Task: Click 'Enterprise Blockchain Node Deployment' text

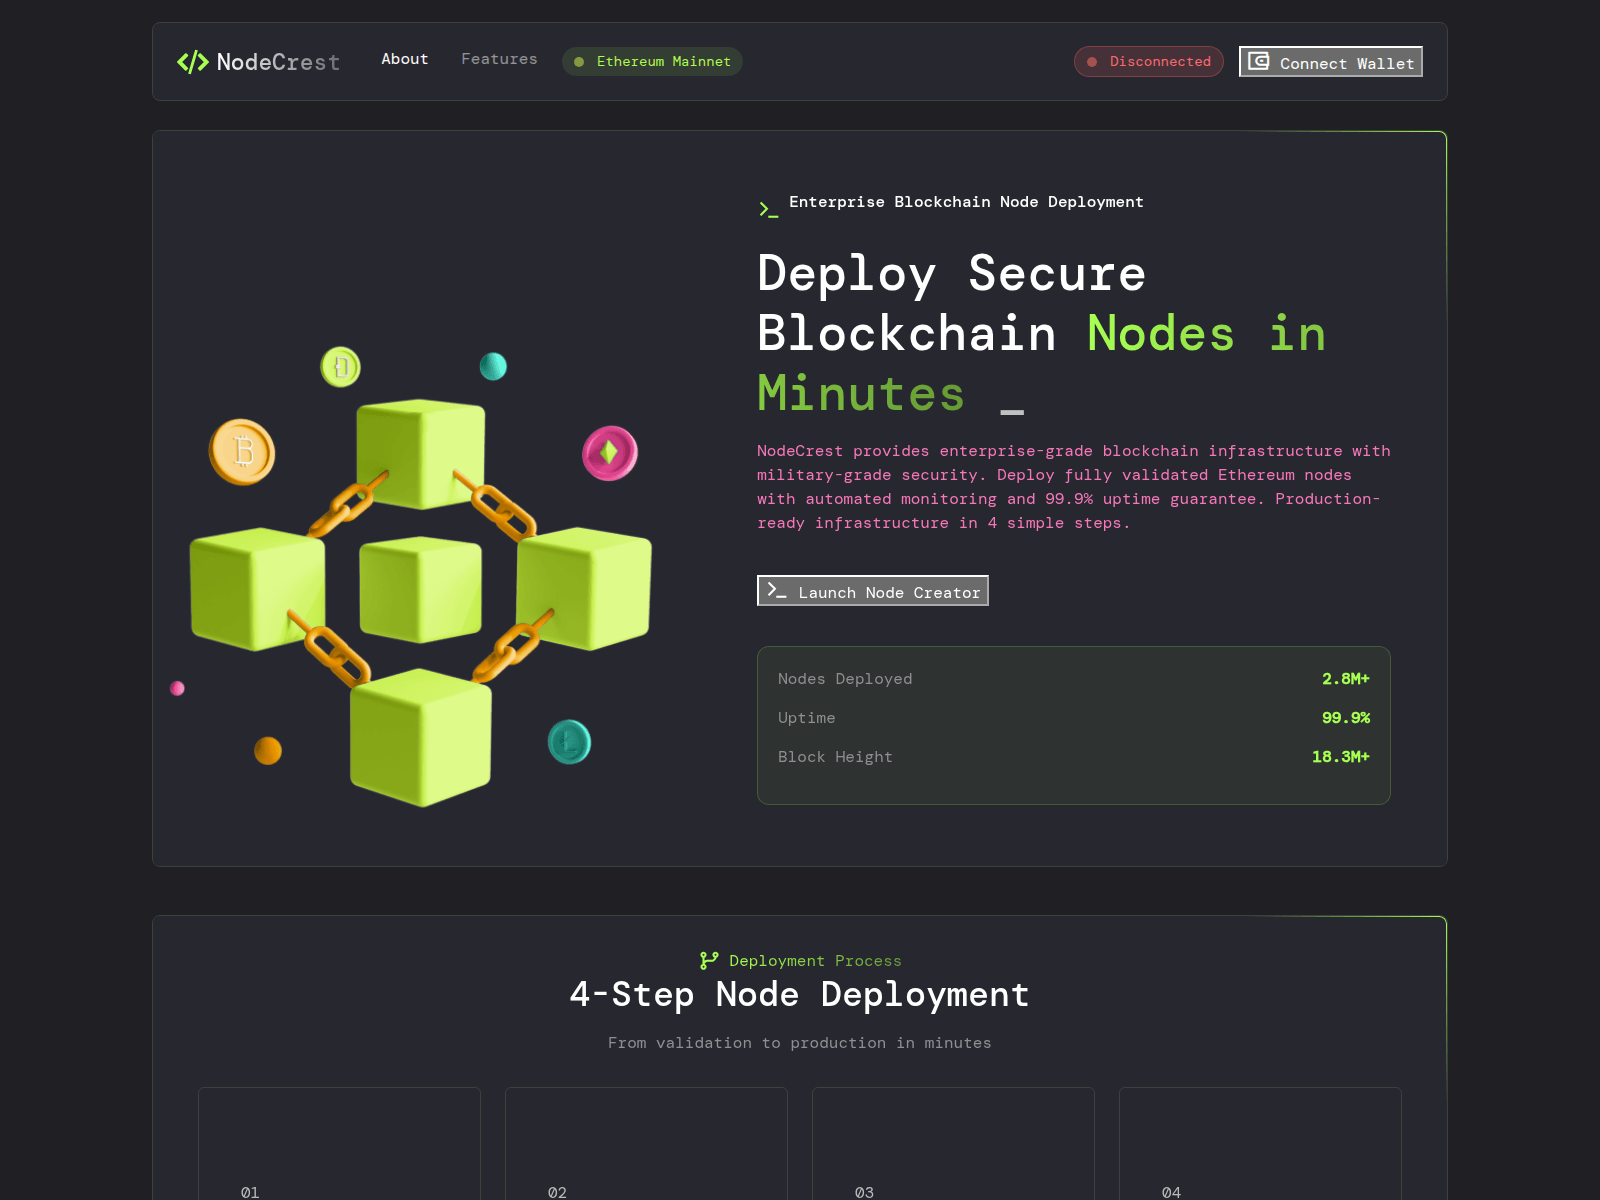Action: pos(966,202)
